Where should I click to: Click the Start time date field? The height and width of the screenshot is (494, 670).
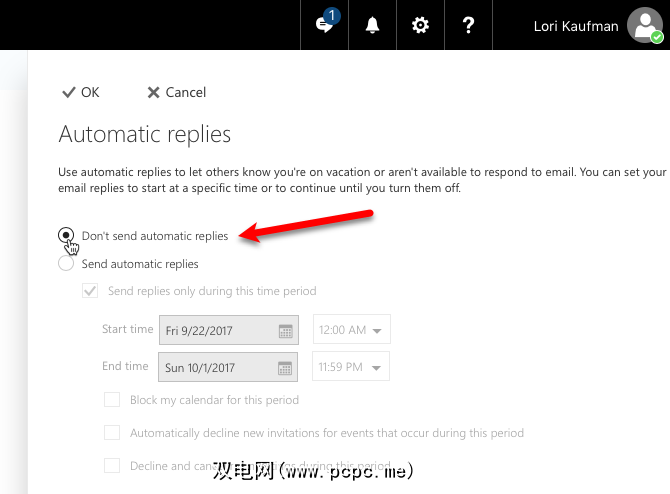[x=215, y=330]
